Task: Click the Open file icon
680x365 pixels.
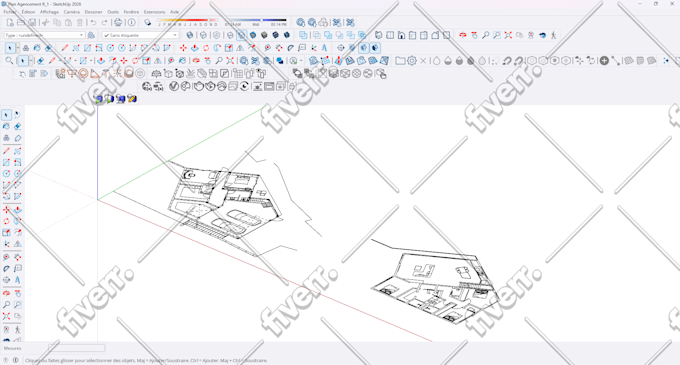Action: 21,23
